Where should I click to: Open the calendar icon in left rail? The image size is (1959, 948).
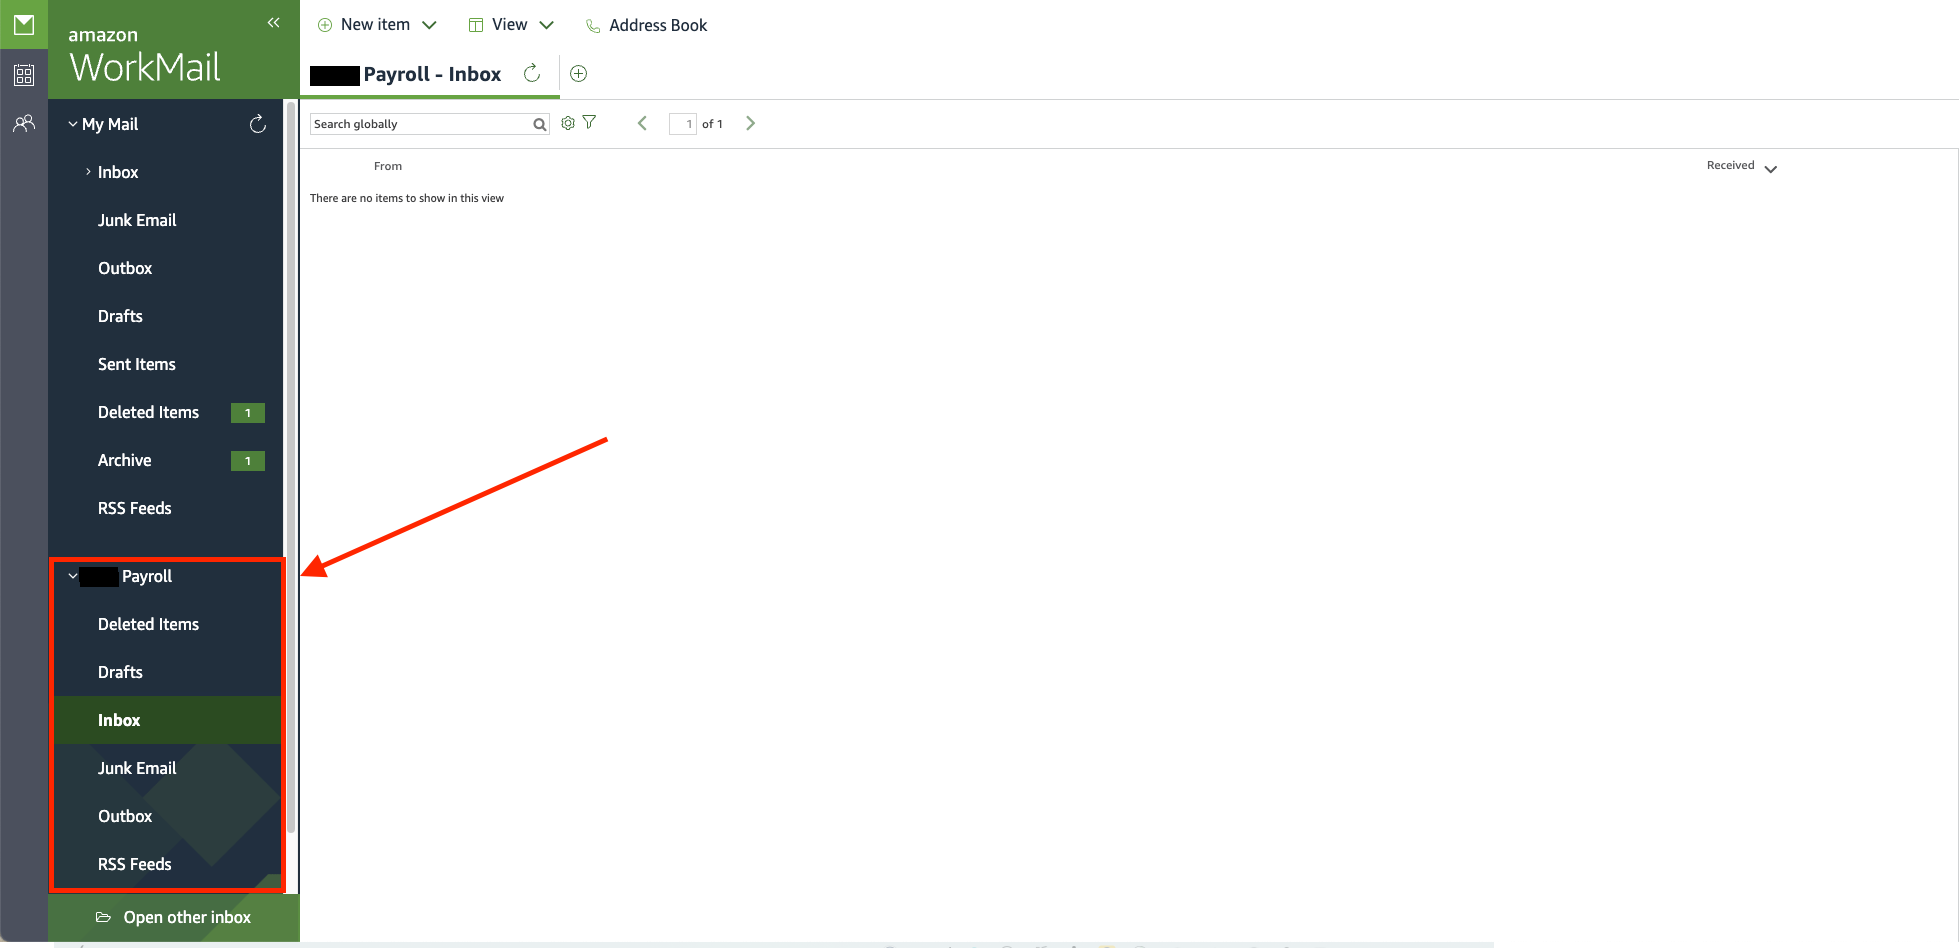point(24,75)
